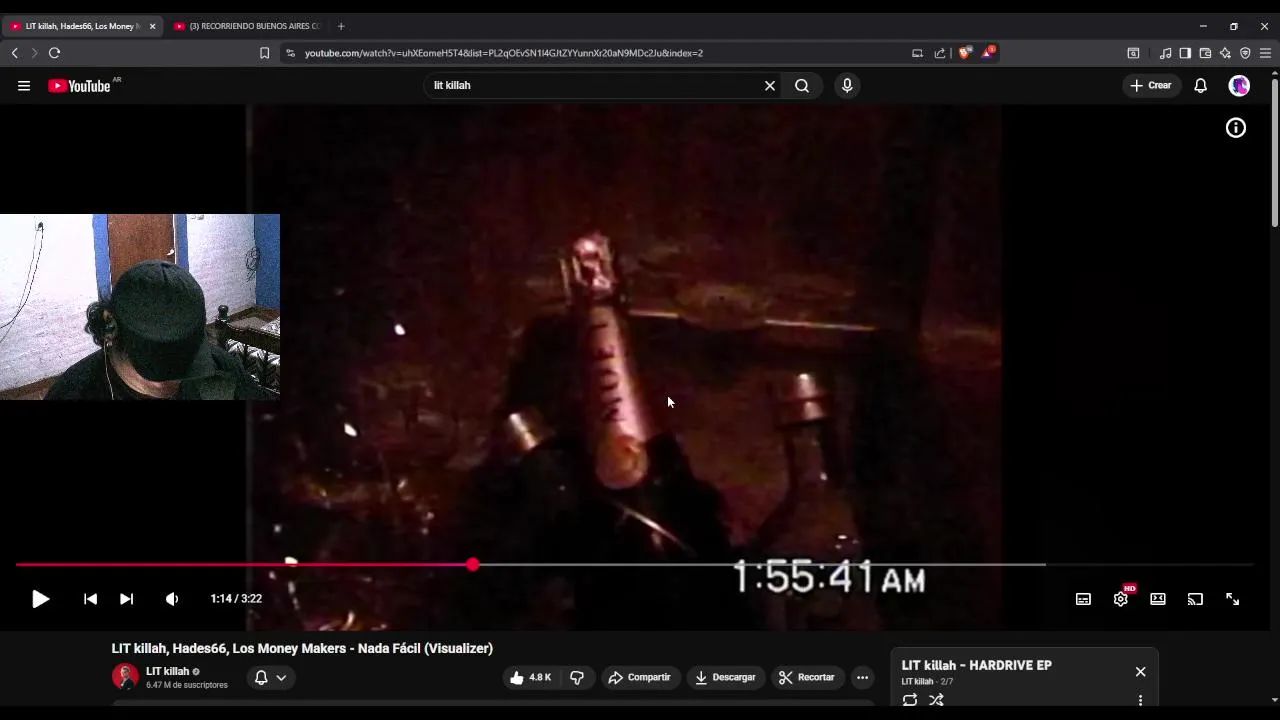The height and width of the screenshot is (720, 1280).
Task: Show video info cards icon
Action: tap(1236, 128)
